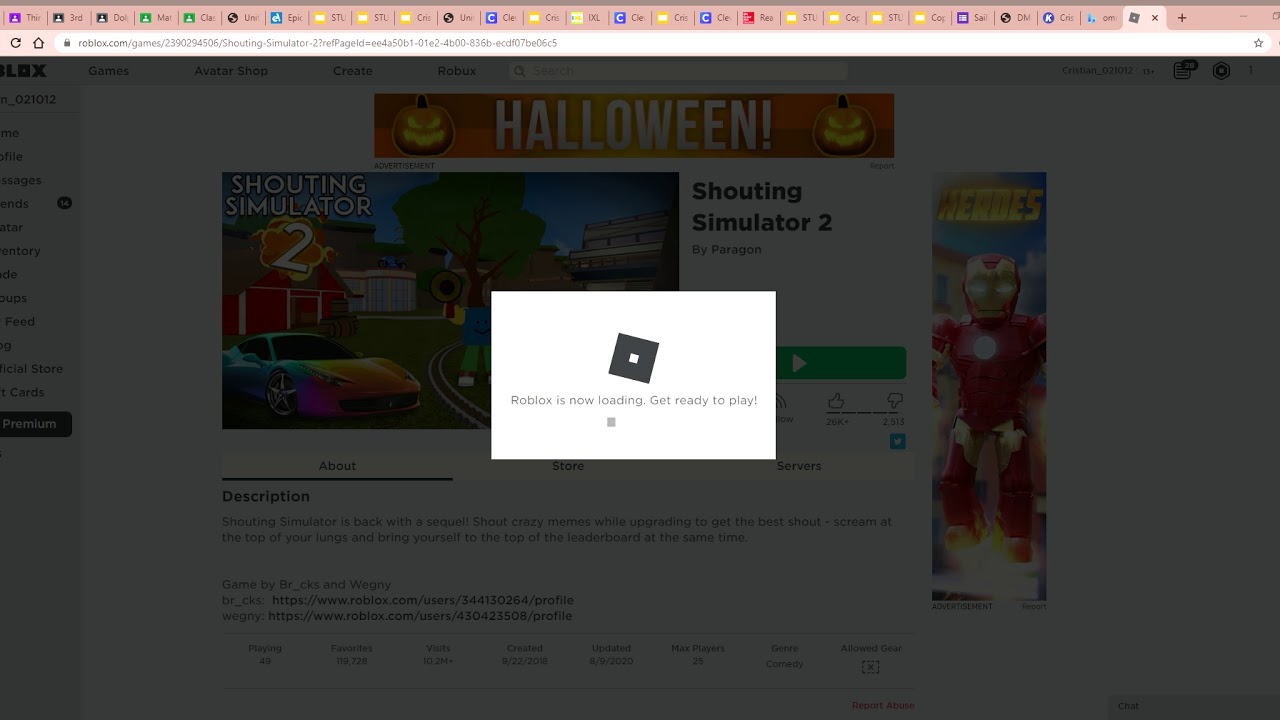Switch to the 'Sail' browser tab
This screenshot has width=1280, height=720.
972,18
